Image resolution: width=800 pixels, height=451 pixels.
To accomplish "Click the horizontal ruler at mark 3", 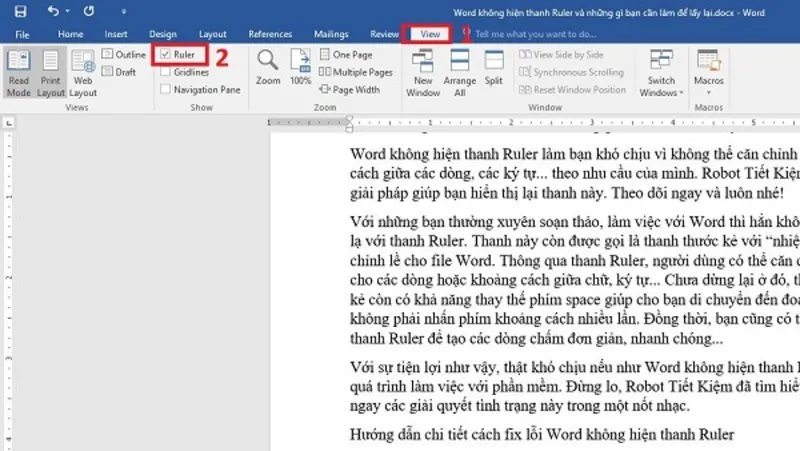I will [592, 122].
